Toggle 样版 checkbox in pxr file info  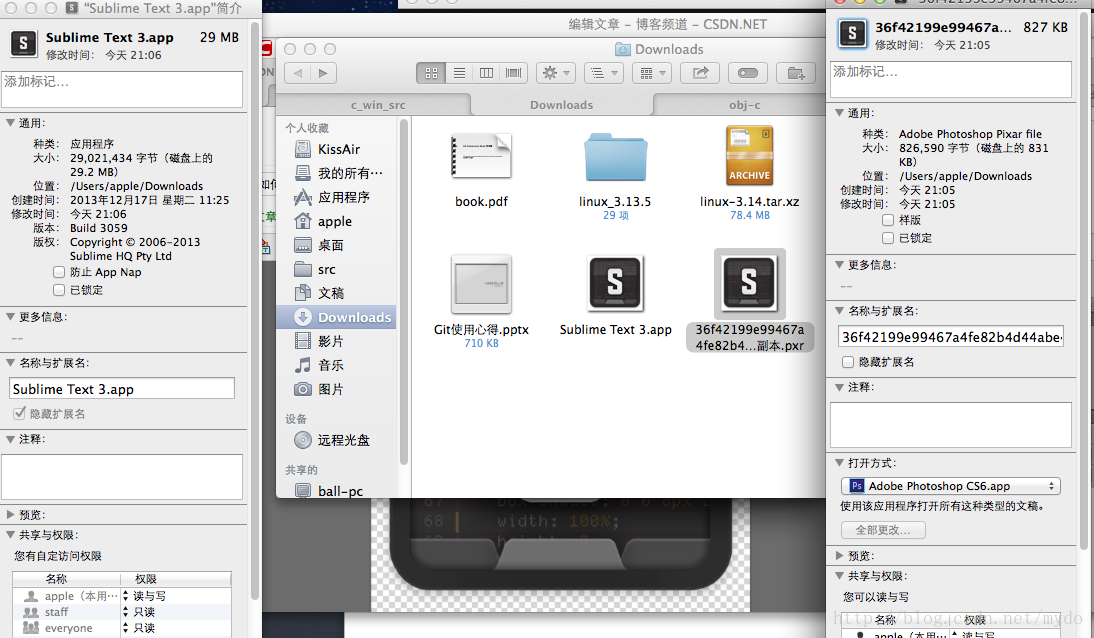point(887,220)
